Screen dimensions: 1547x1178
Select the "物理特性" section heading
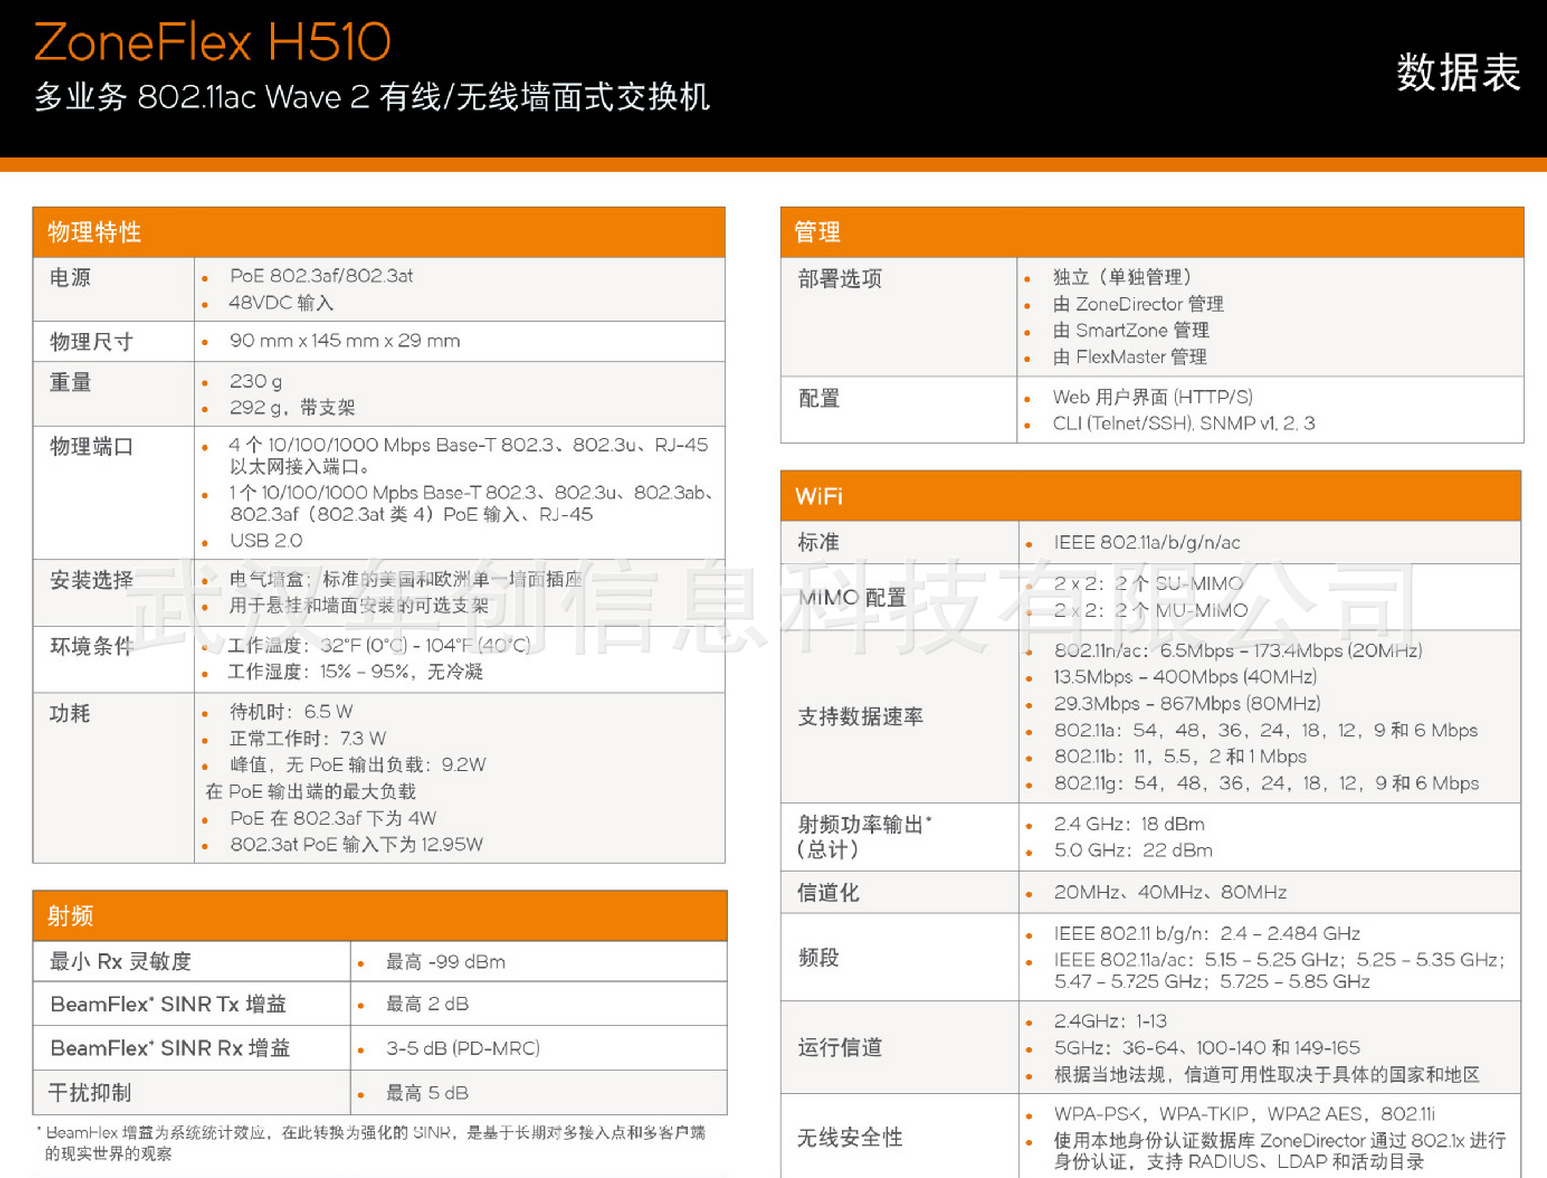pyautogui.click(x=94, y=233)
